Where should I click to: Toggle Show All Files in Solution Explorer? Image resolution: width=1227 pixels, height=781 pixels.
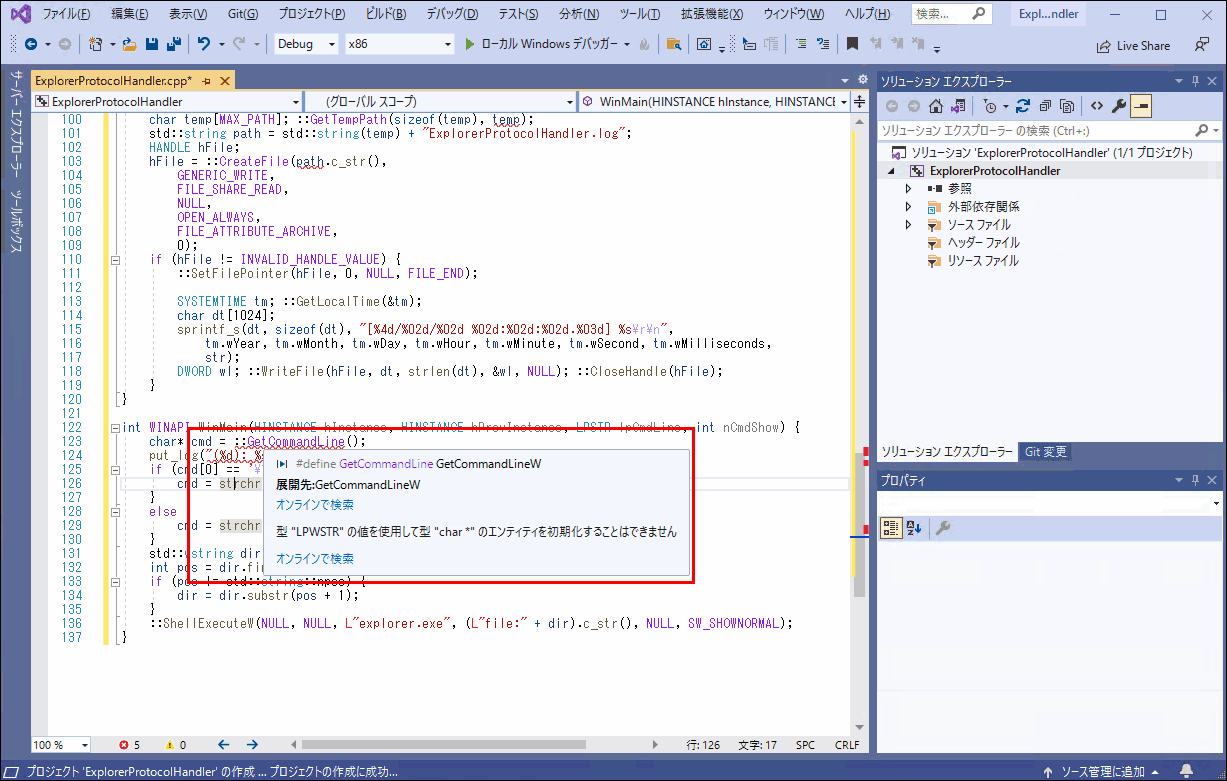coord(1067,105)
